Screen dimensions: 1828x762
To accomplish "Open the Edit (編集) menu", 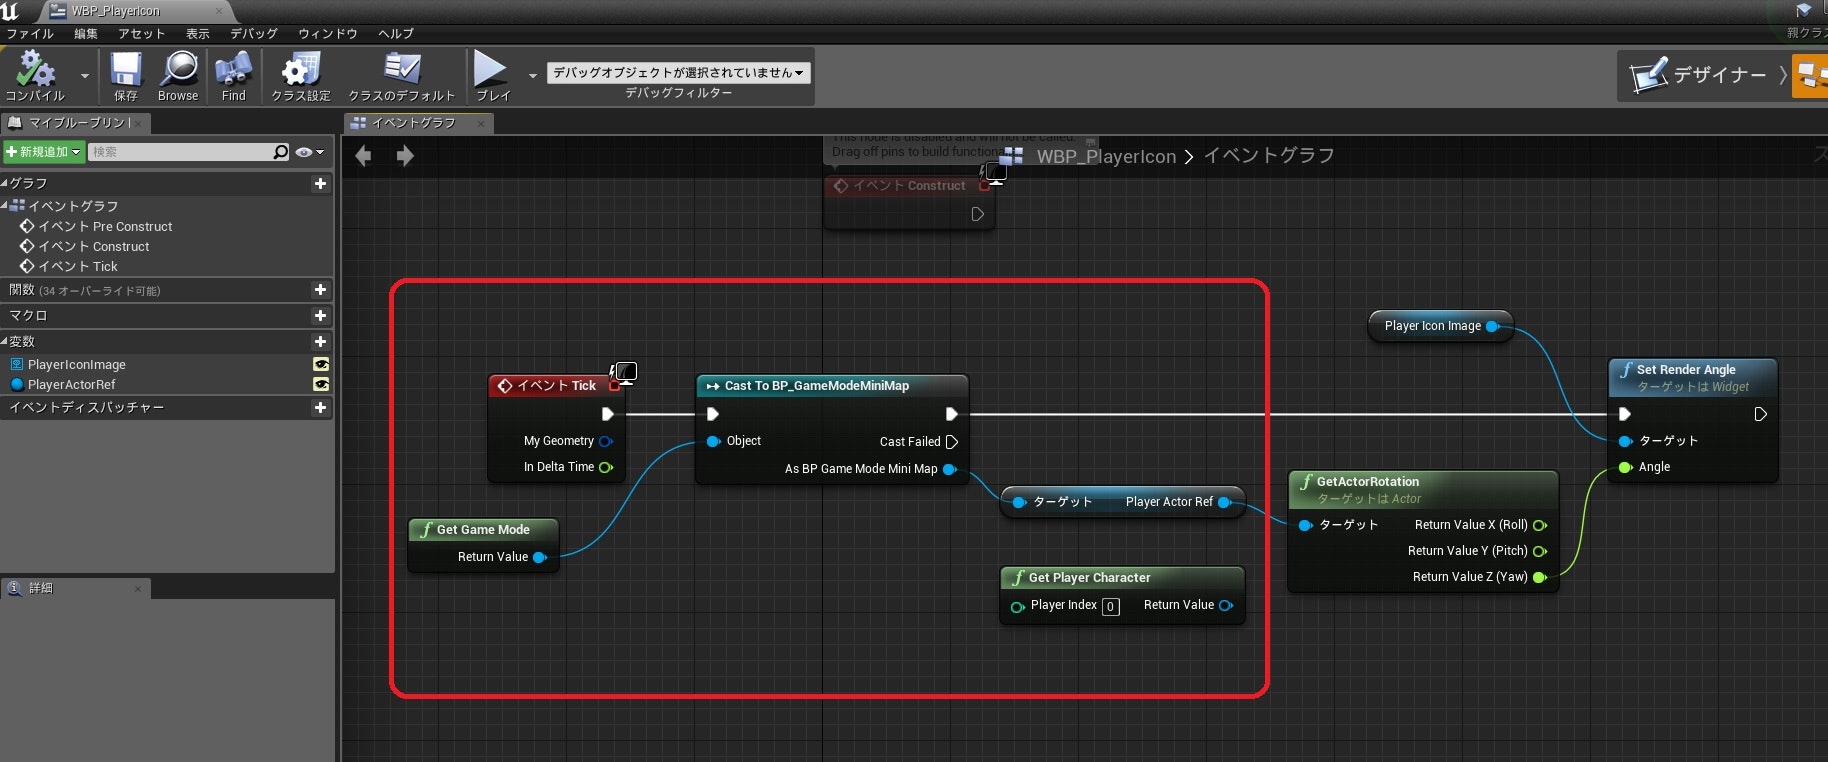I will (86, 34).
